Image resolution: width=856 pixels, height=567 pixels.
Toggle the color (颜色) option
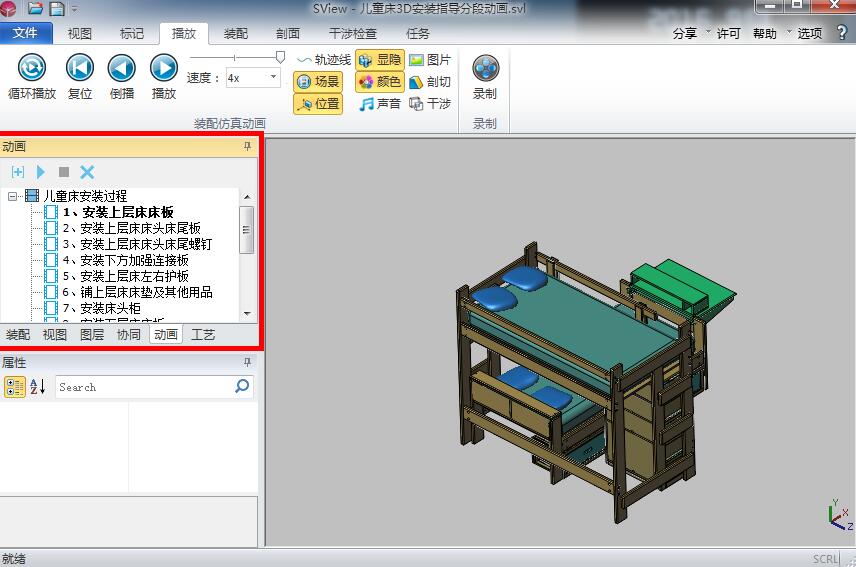380,82
